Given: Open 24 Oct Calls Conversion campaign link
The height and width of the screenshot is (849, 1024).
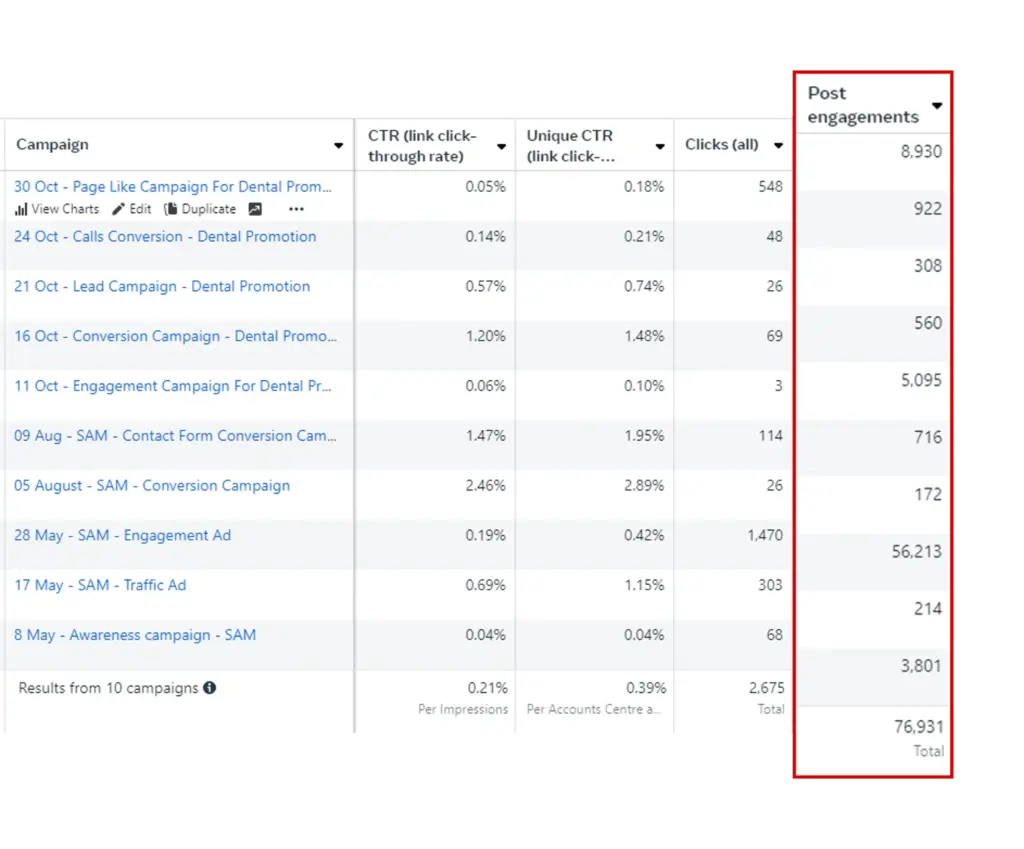Looking at the screenshot, I should [x=165, y=237].
